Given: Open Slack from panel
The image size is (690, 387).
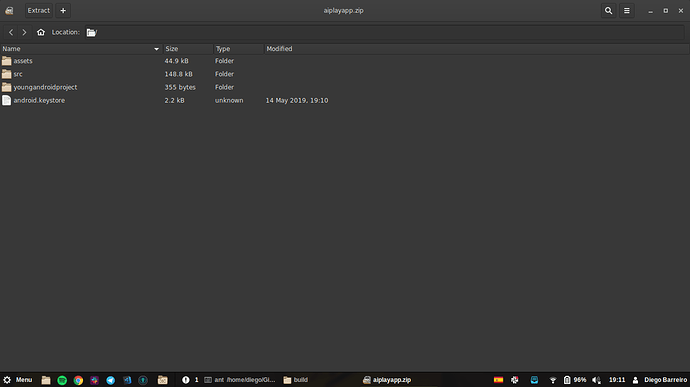Looking at the screenshot, I should point(94,380).
